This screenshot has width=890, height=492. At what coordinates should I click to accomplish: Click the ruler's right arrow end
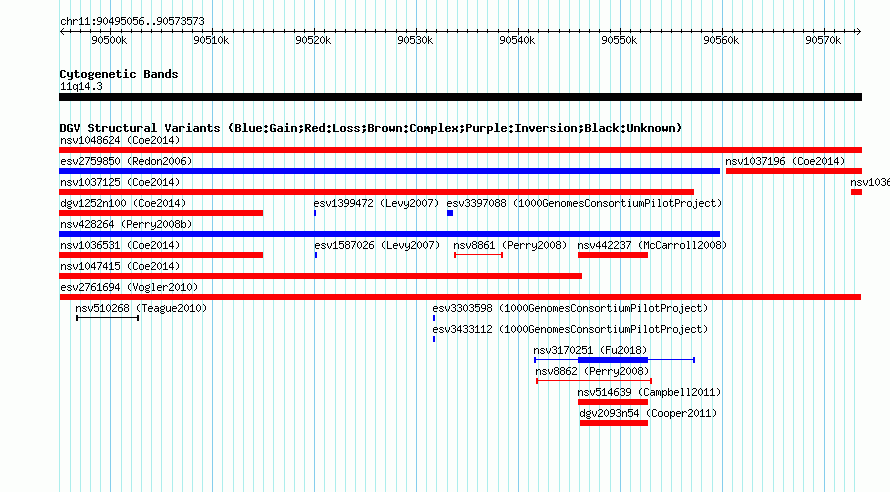click(x=859, y=31)
